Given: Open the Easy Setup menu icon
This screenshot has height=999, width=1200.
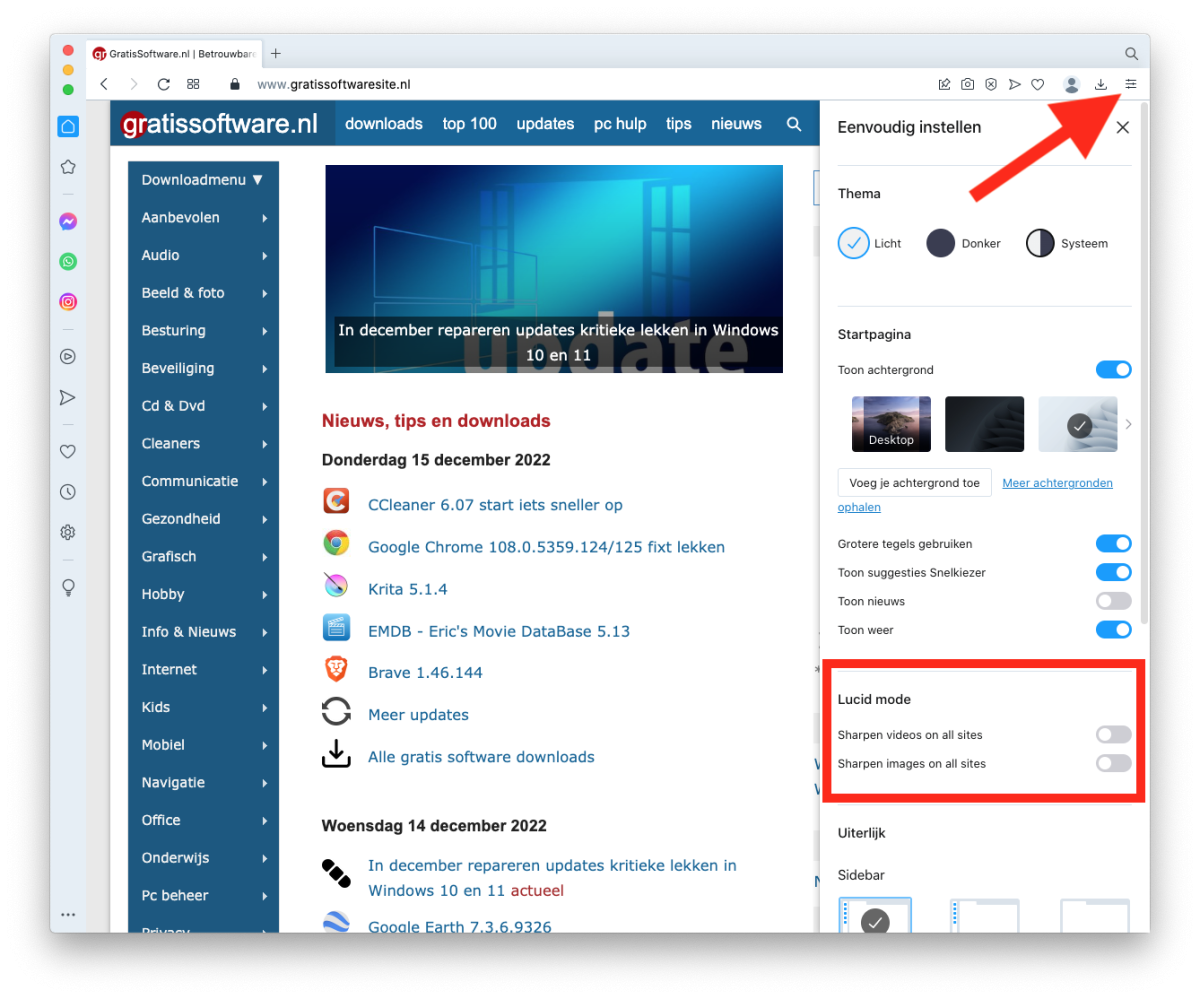Looking at the screenshot, I should click(1131, 85).
